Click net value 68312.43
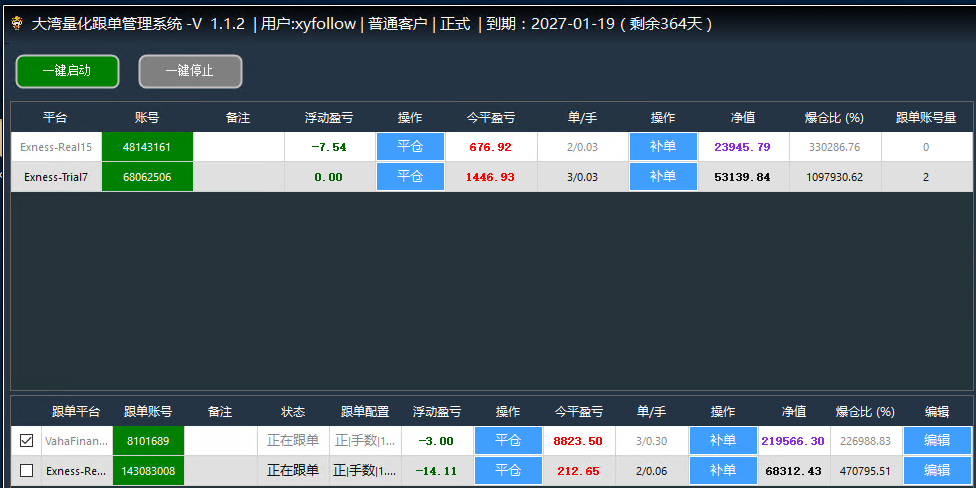Screen dimensions: 976x488 (792, 471)
